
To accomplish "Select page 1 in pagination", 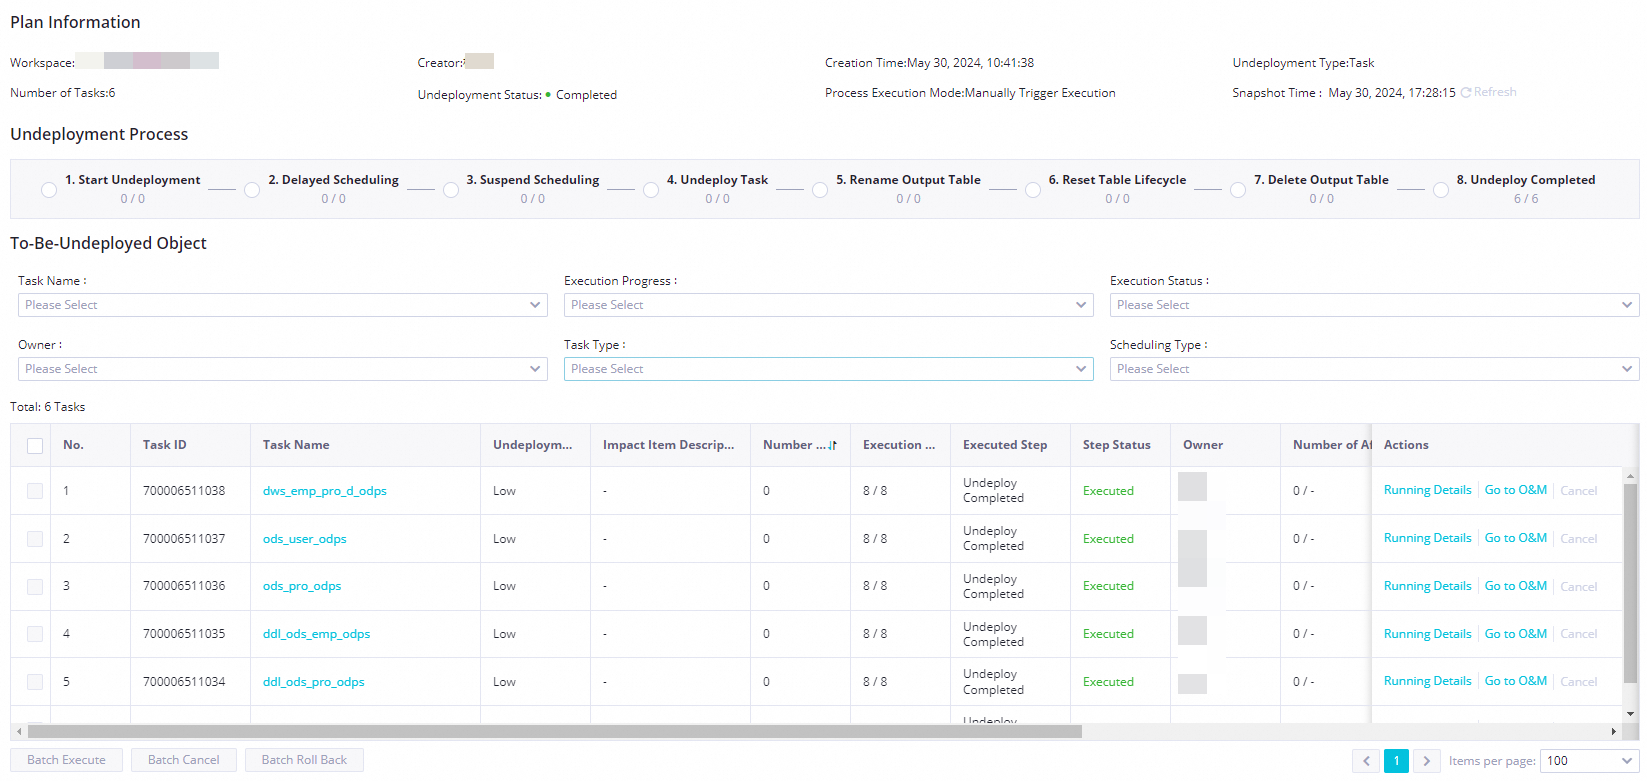I will (1397, 761).
